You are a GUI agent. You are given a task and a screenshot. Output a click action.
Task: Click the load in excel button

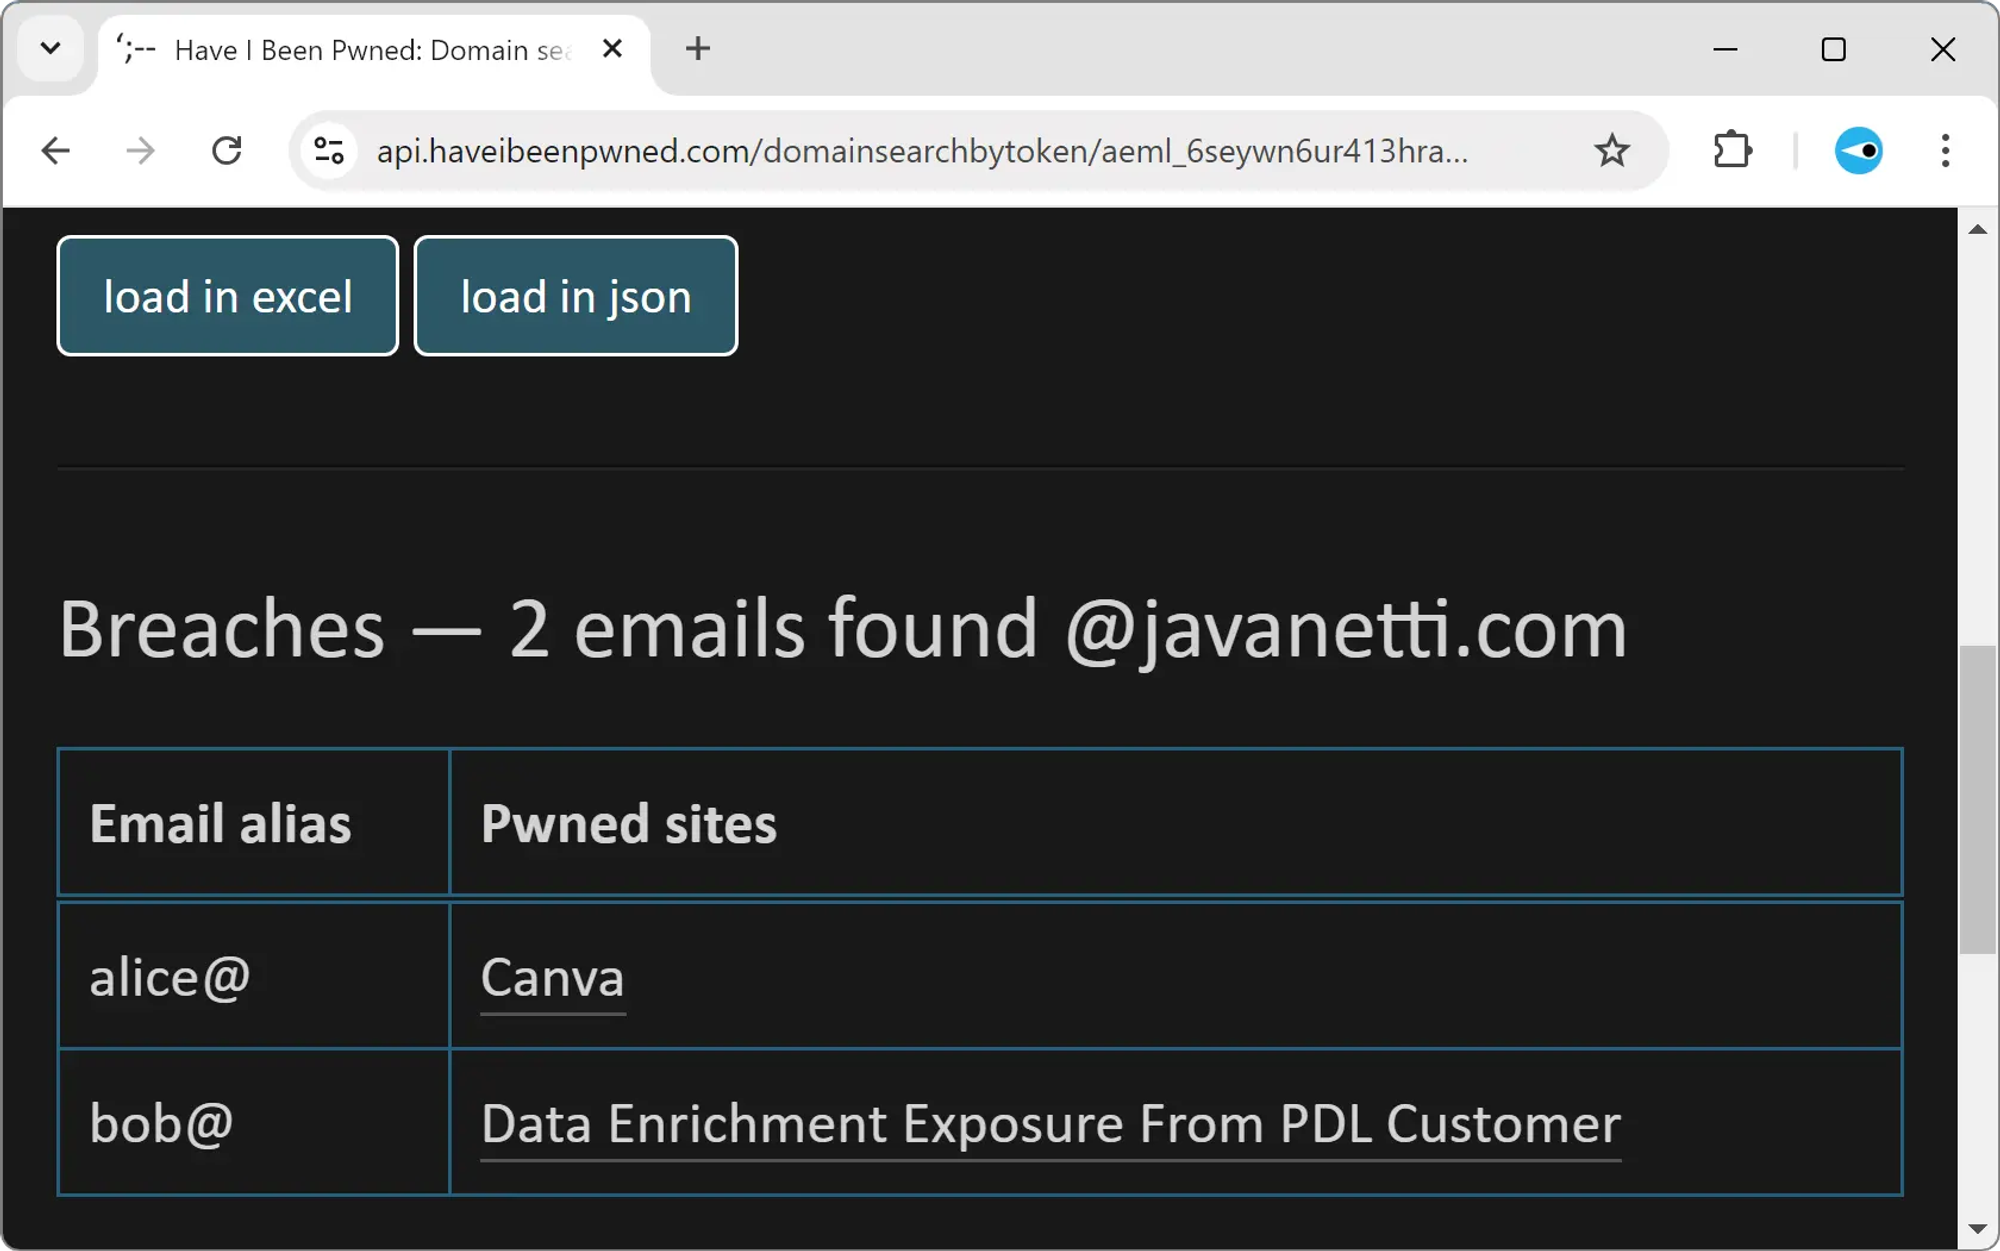coord(228,296)
